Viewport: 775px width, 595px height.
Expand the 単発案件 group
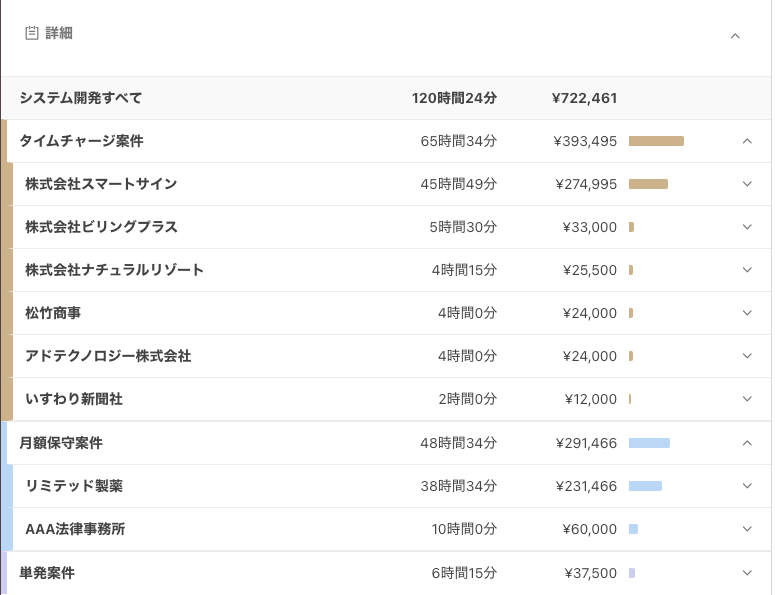tap(747, 573)
